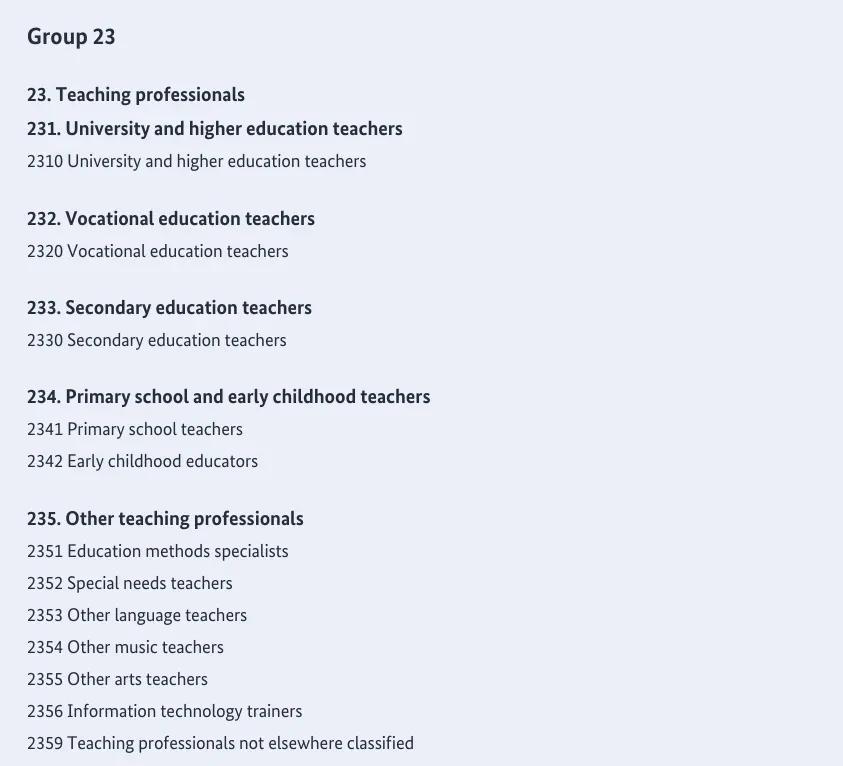
Task: Click heading '231. University and higher education teachers'
Action: click(x=214, y=129)
